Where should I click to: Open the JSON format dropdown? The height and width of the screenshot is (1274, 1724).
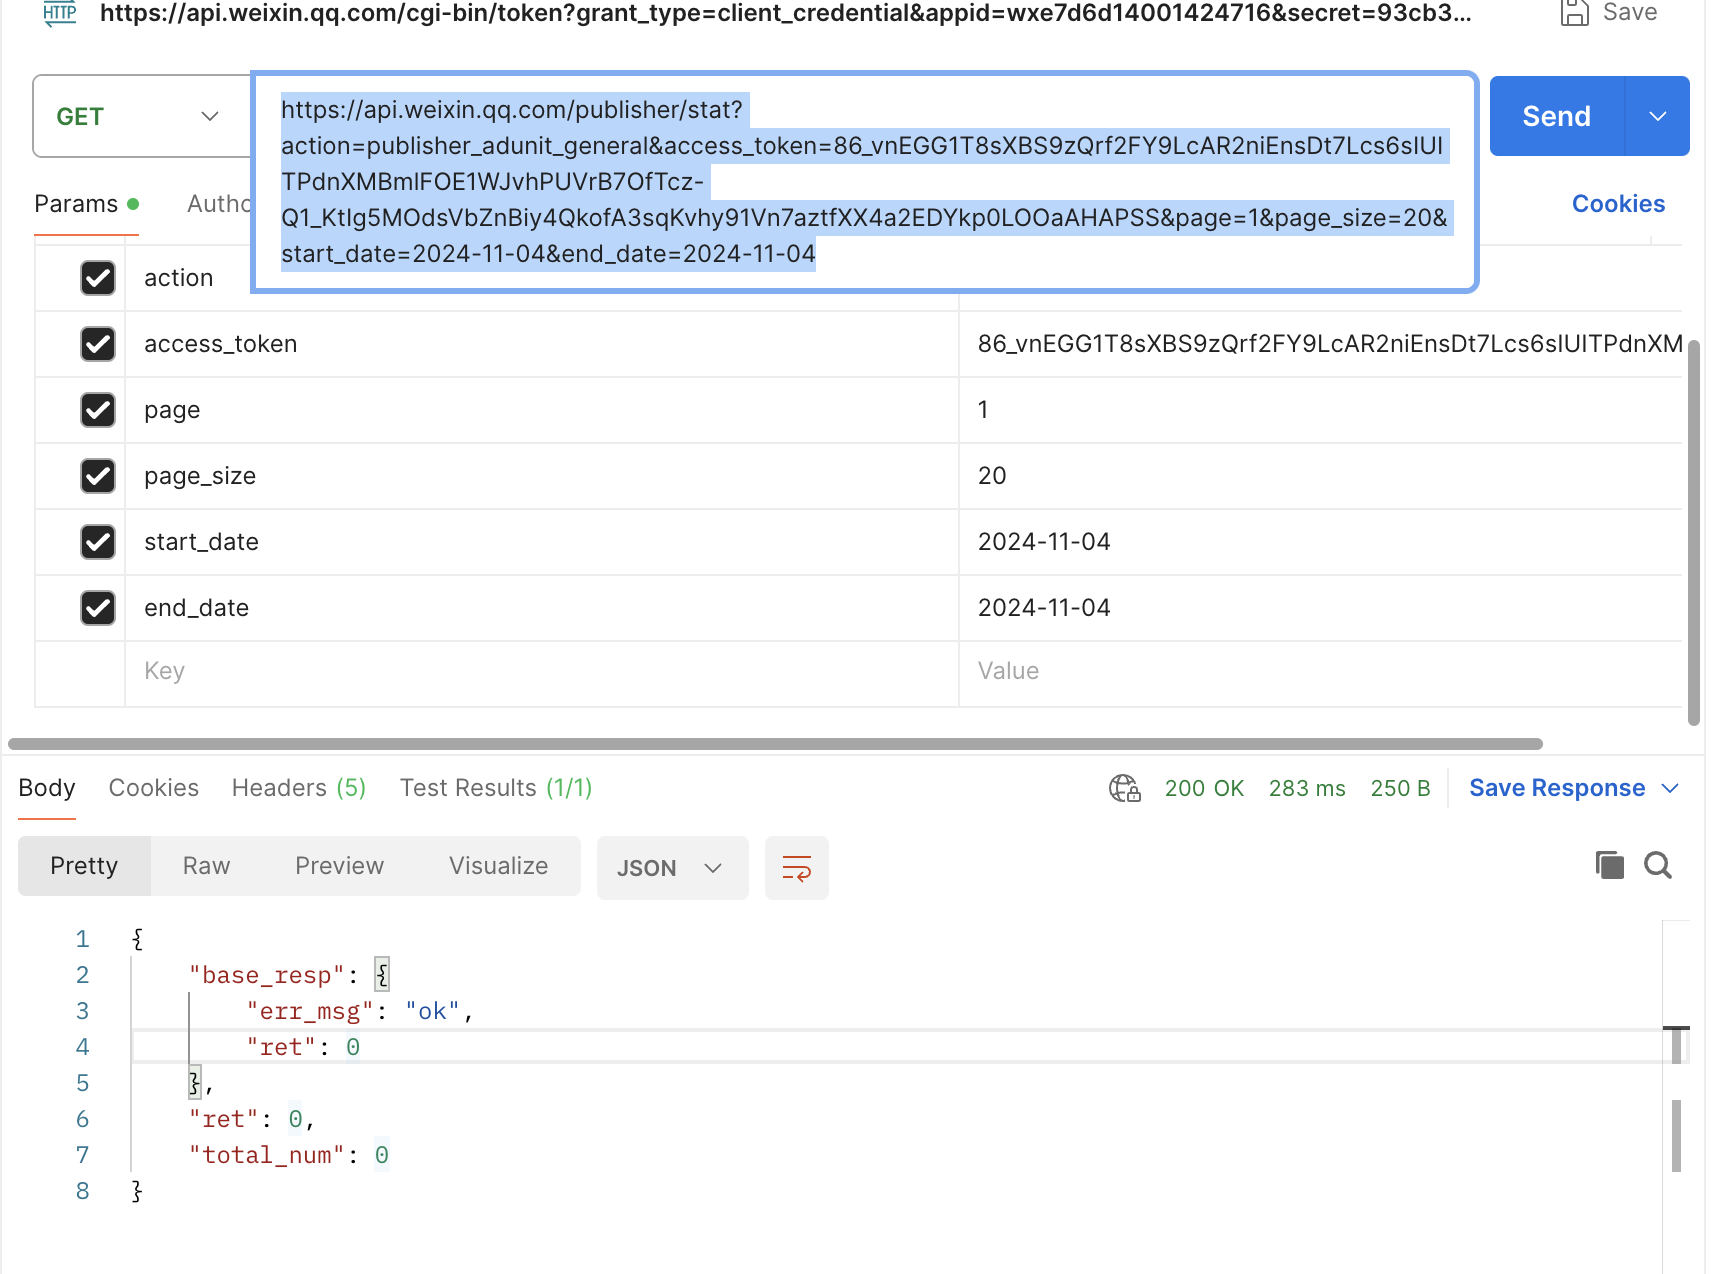click(x=673, y=868)
